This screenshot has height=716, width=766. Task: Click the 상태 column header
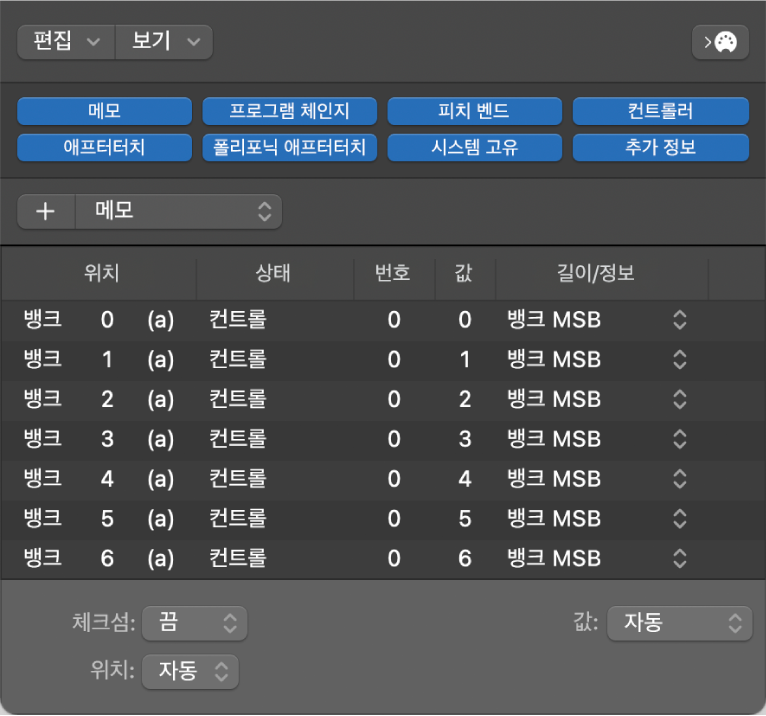click(273, 273)
